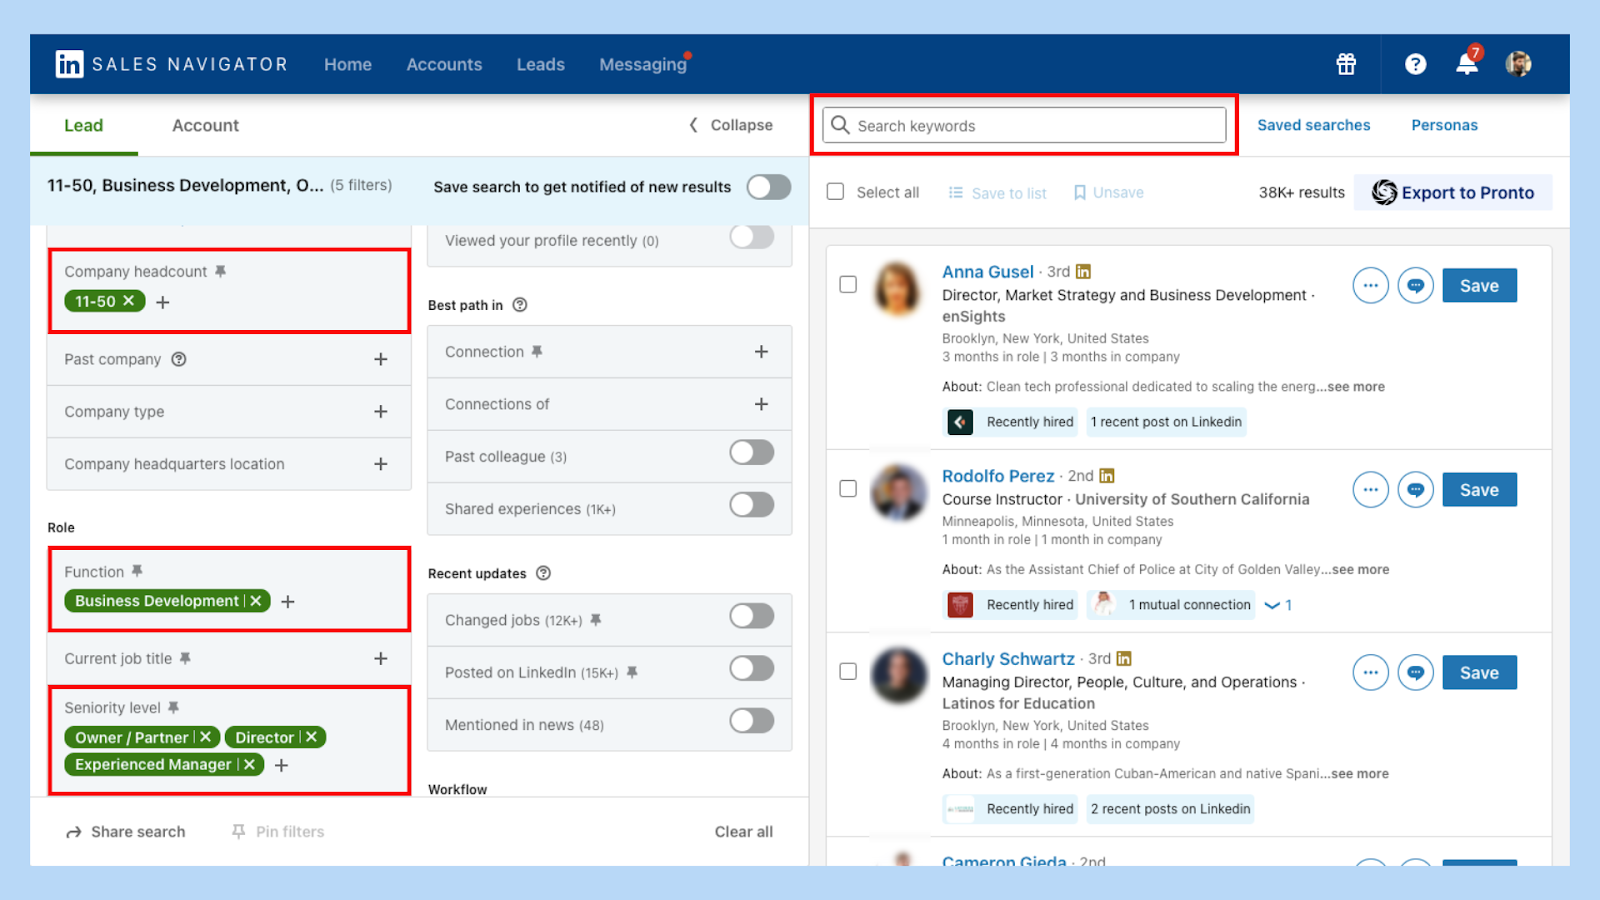Click the Recent updates help icon
This screenshot has height=900, width=1600.
543,573
